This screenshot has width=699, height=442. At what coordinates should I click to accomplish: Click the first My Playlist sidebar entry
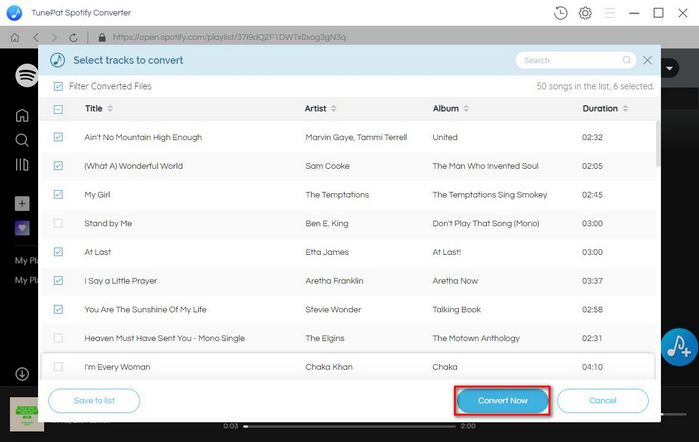coord(26,260)
